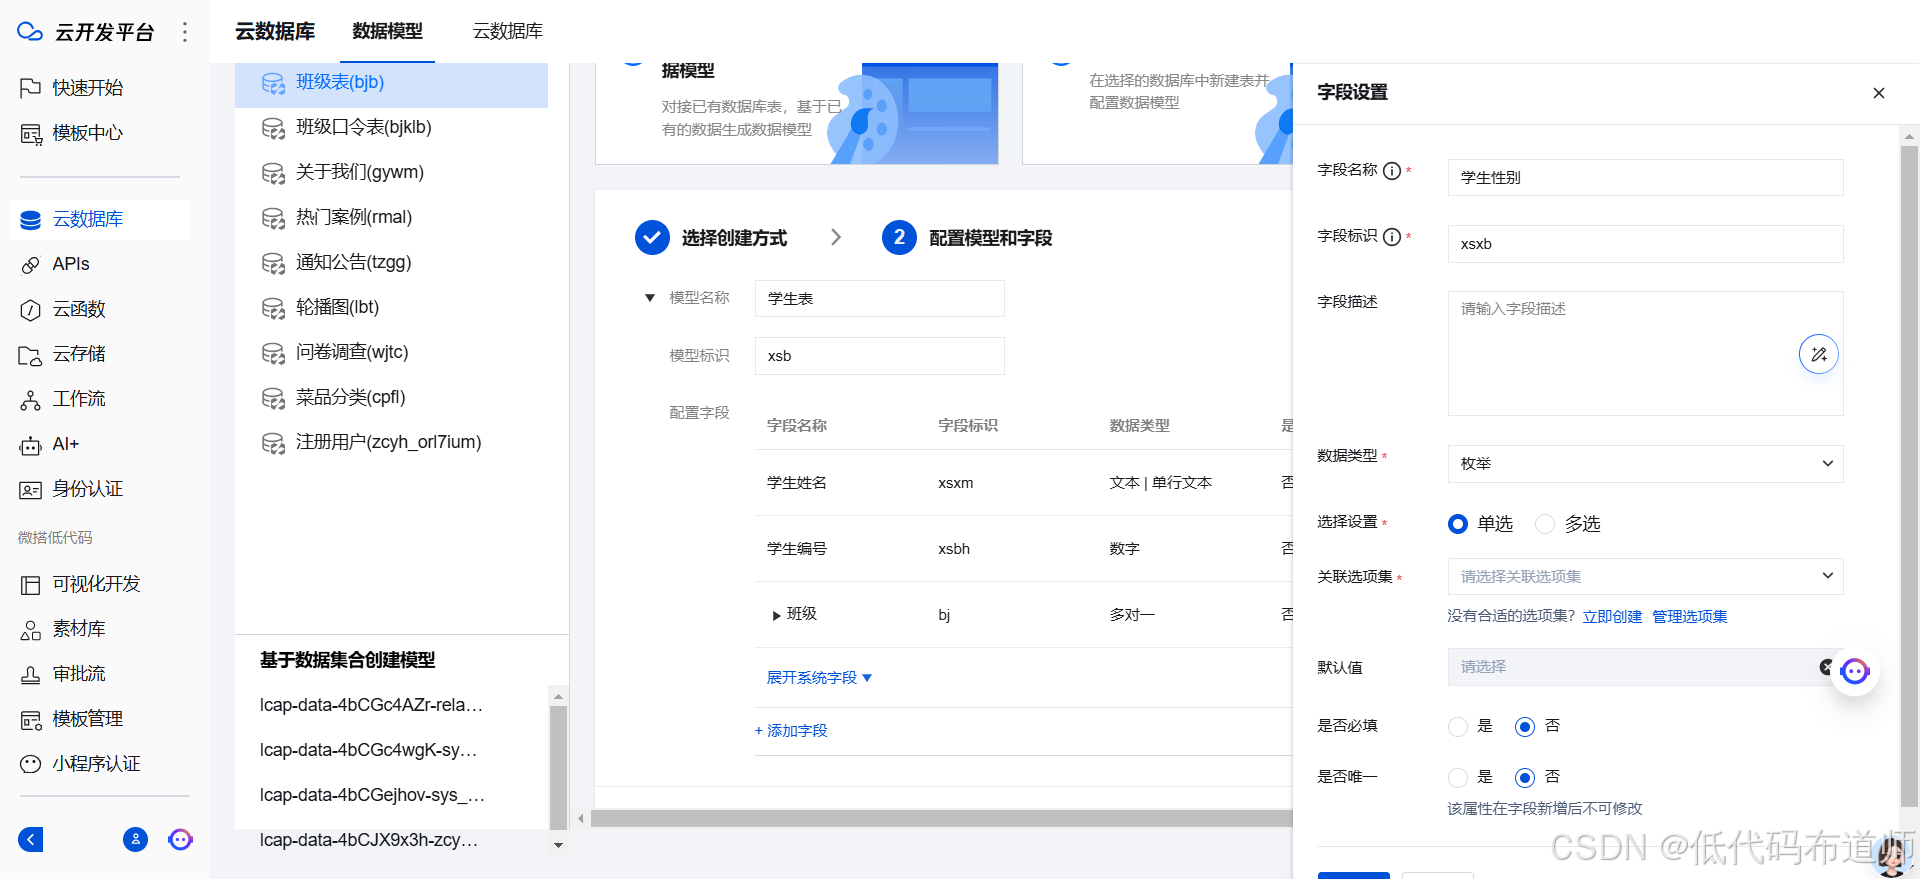Viewport: 1920px width, 879px height.
Task: Expand 展开系统字段
Action: click(x=819, y=678)
